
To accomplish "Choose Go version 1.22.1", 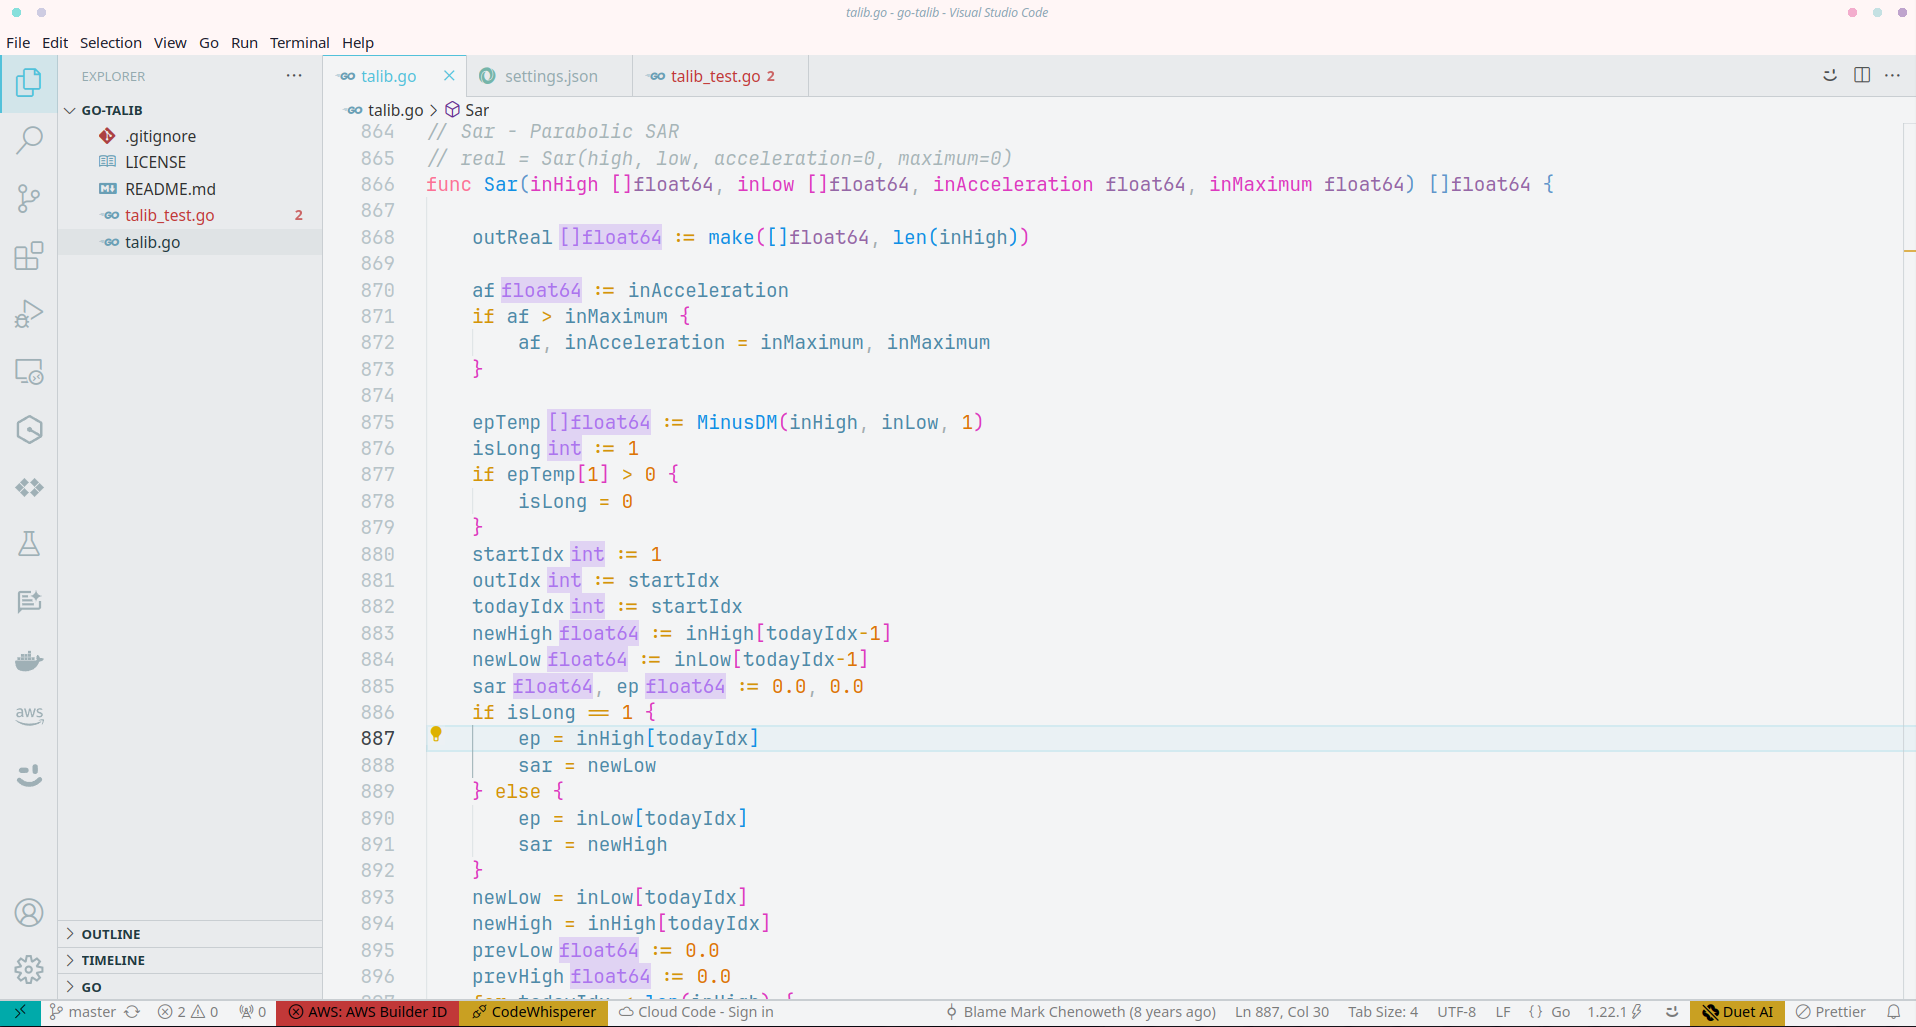I will [1614, 1012].
